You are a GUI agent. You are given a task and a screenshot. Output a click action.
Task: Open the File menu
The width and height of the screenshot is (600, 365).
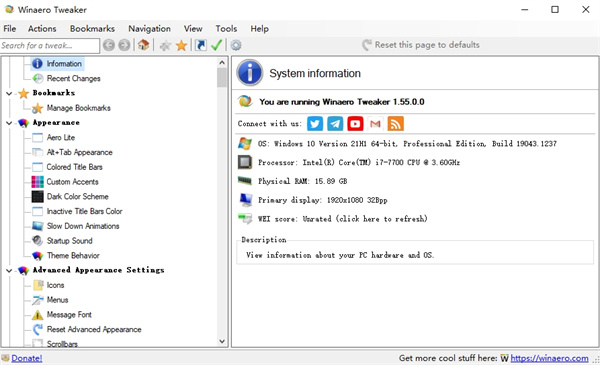[x=10, y=29]
